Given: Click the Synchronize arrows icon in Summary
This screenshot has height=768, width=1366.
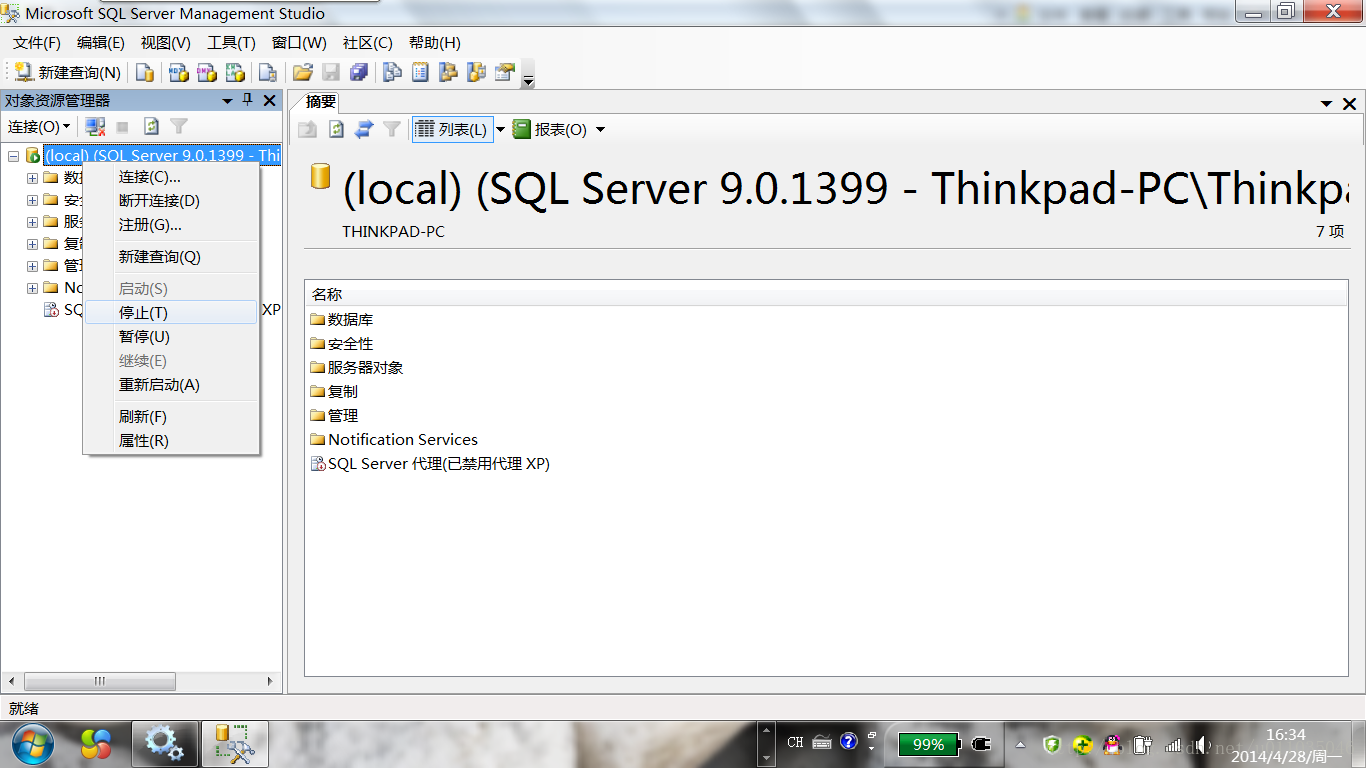Looking at the screenshot, I should (364, 129).
